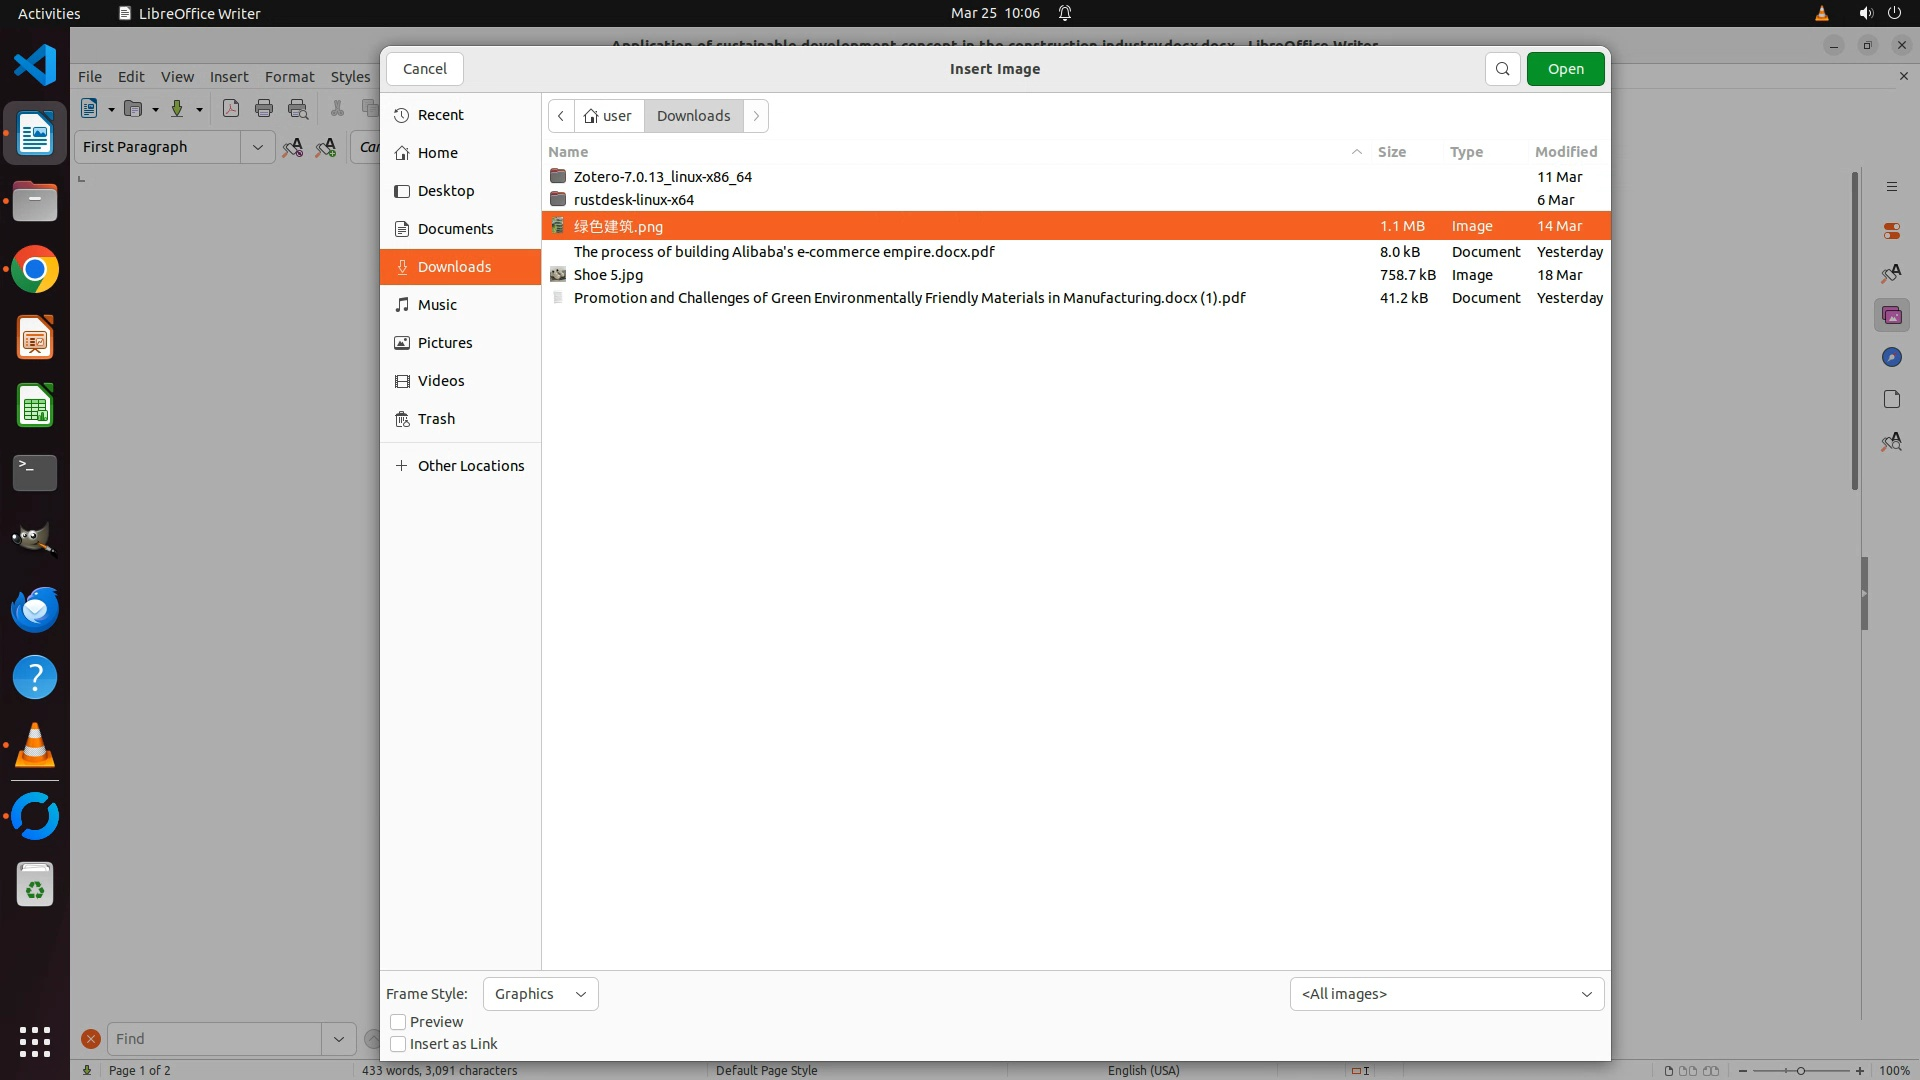1920x1080 pixels.
Task: Open the All images file type filter
Action: 1446,994
